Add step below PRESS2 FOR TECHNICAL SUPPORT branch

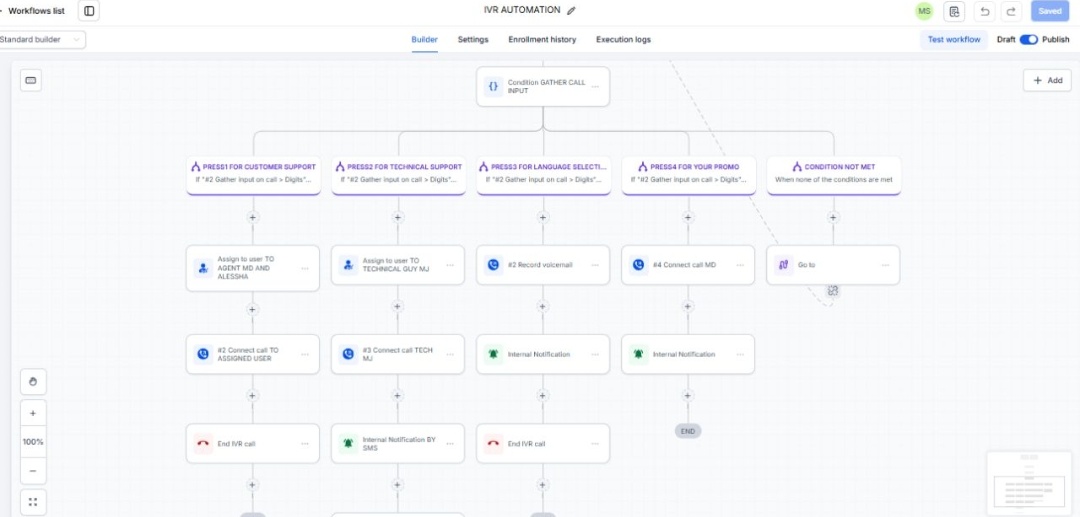(x=397, y=218)
